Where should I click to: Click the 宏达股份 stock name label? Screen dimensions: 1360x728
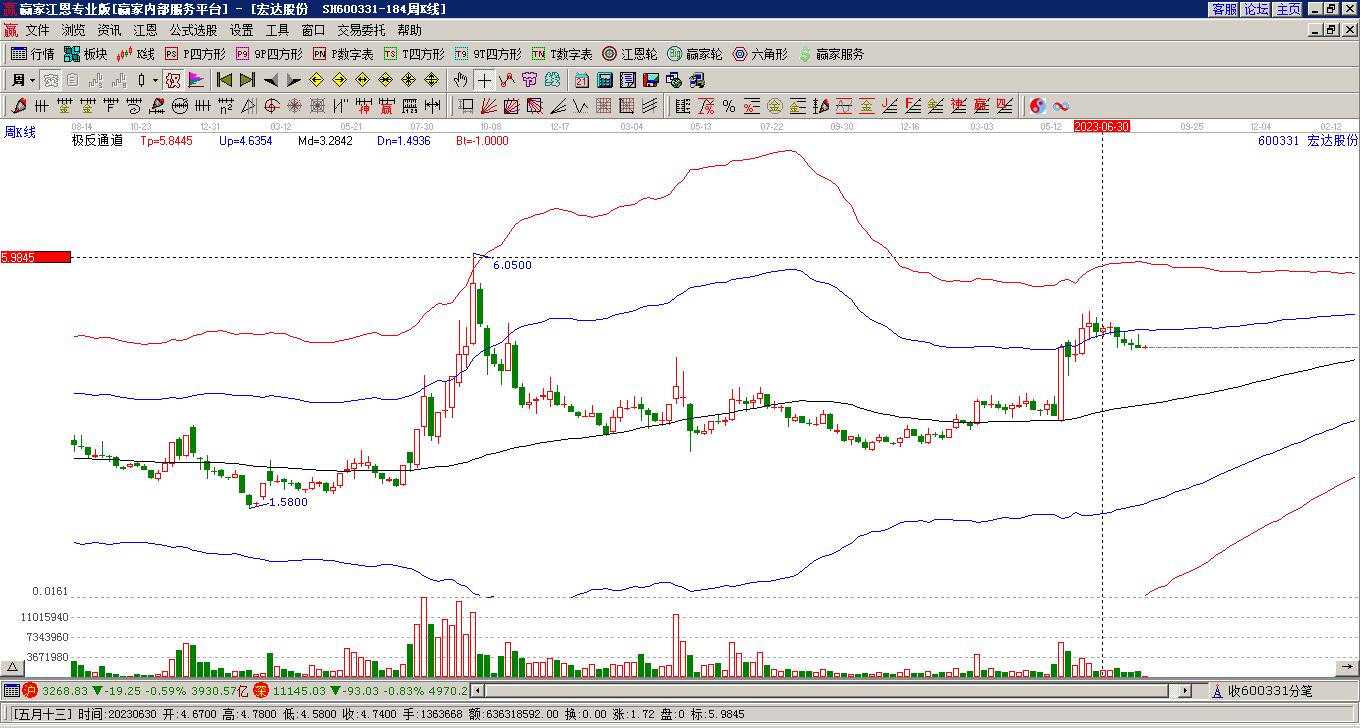pos(1333,141)
